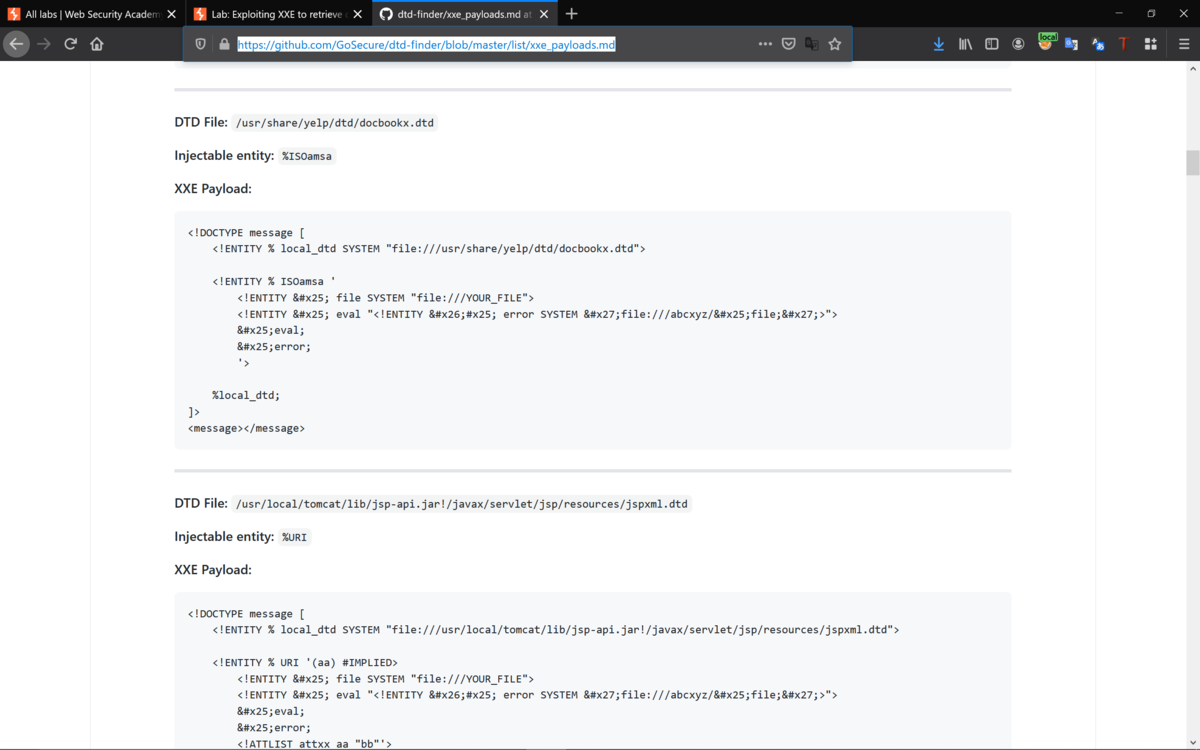Click the jspxml.dtd DTD file path
The image size is (1200, 750).
462,504
